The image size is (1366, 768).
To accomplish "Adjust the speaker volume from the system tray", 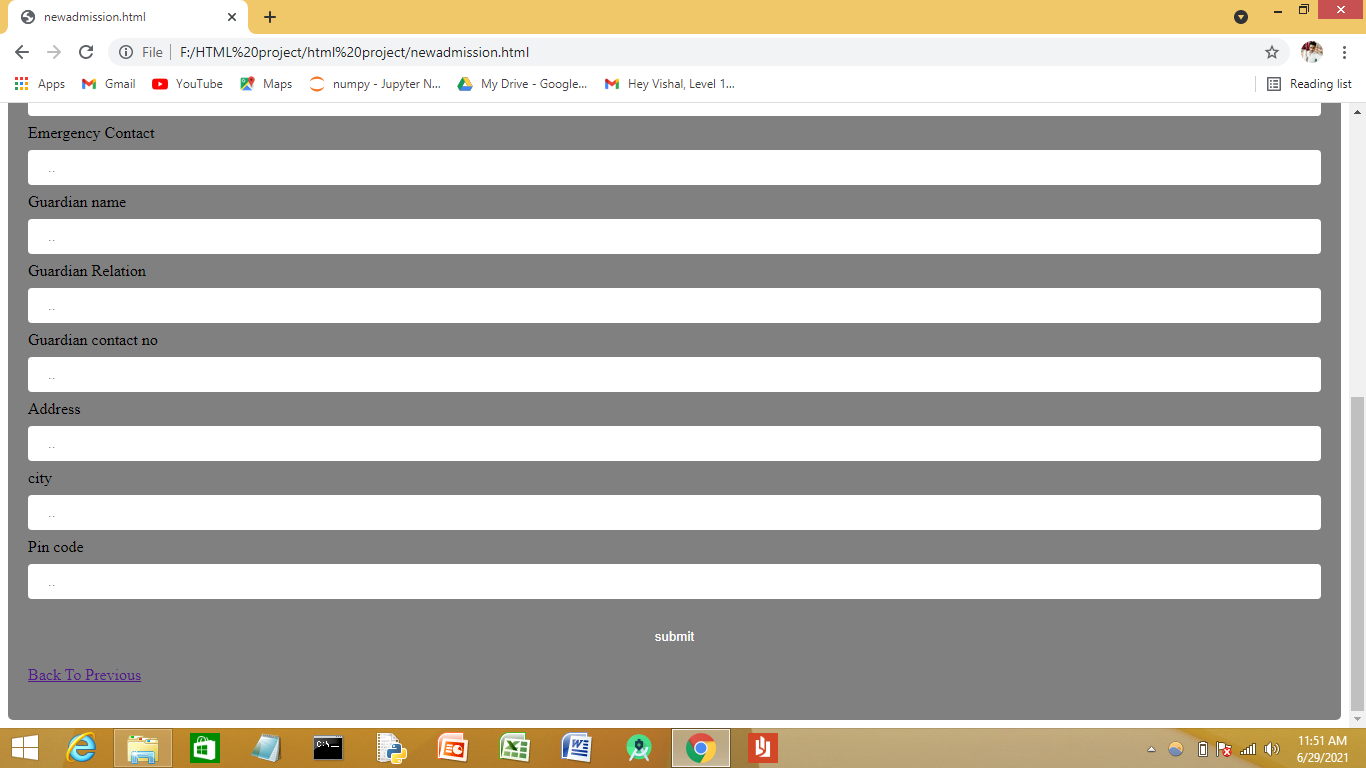I will coord(1271,749).
